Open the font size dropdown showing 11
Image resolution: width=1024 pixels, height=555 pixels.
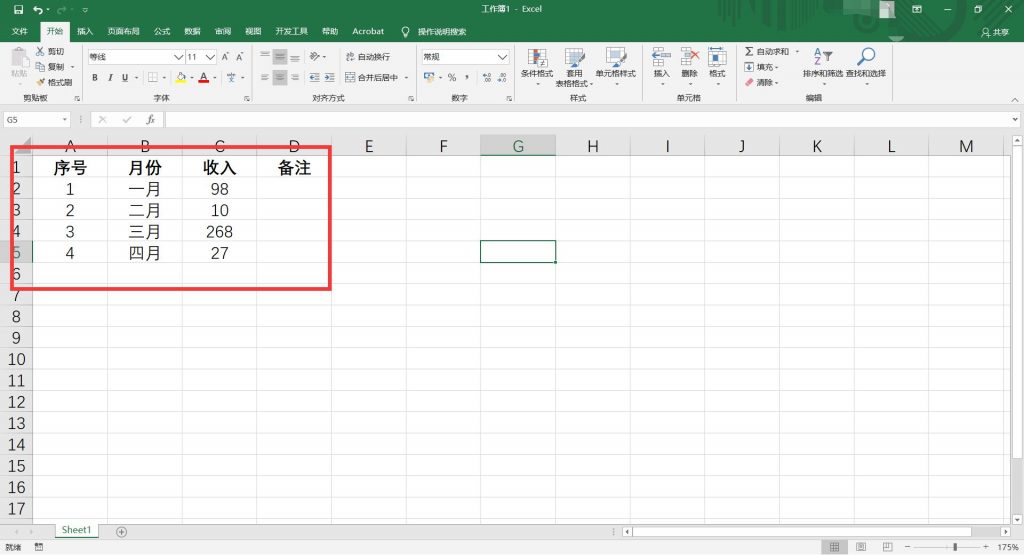[x=210, y=57]
